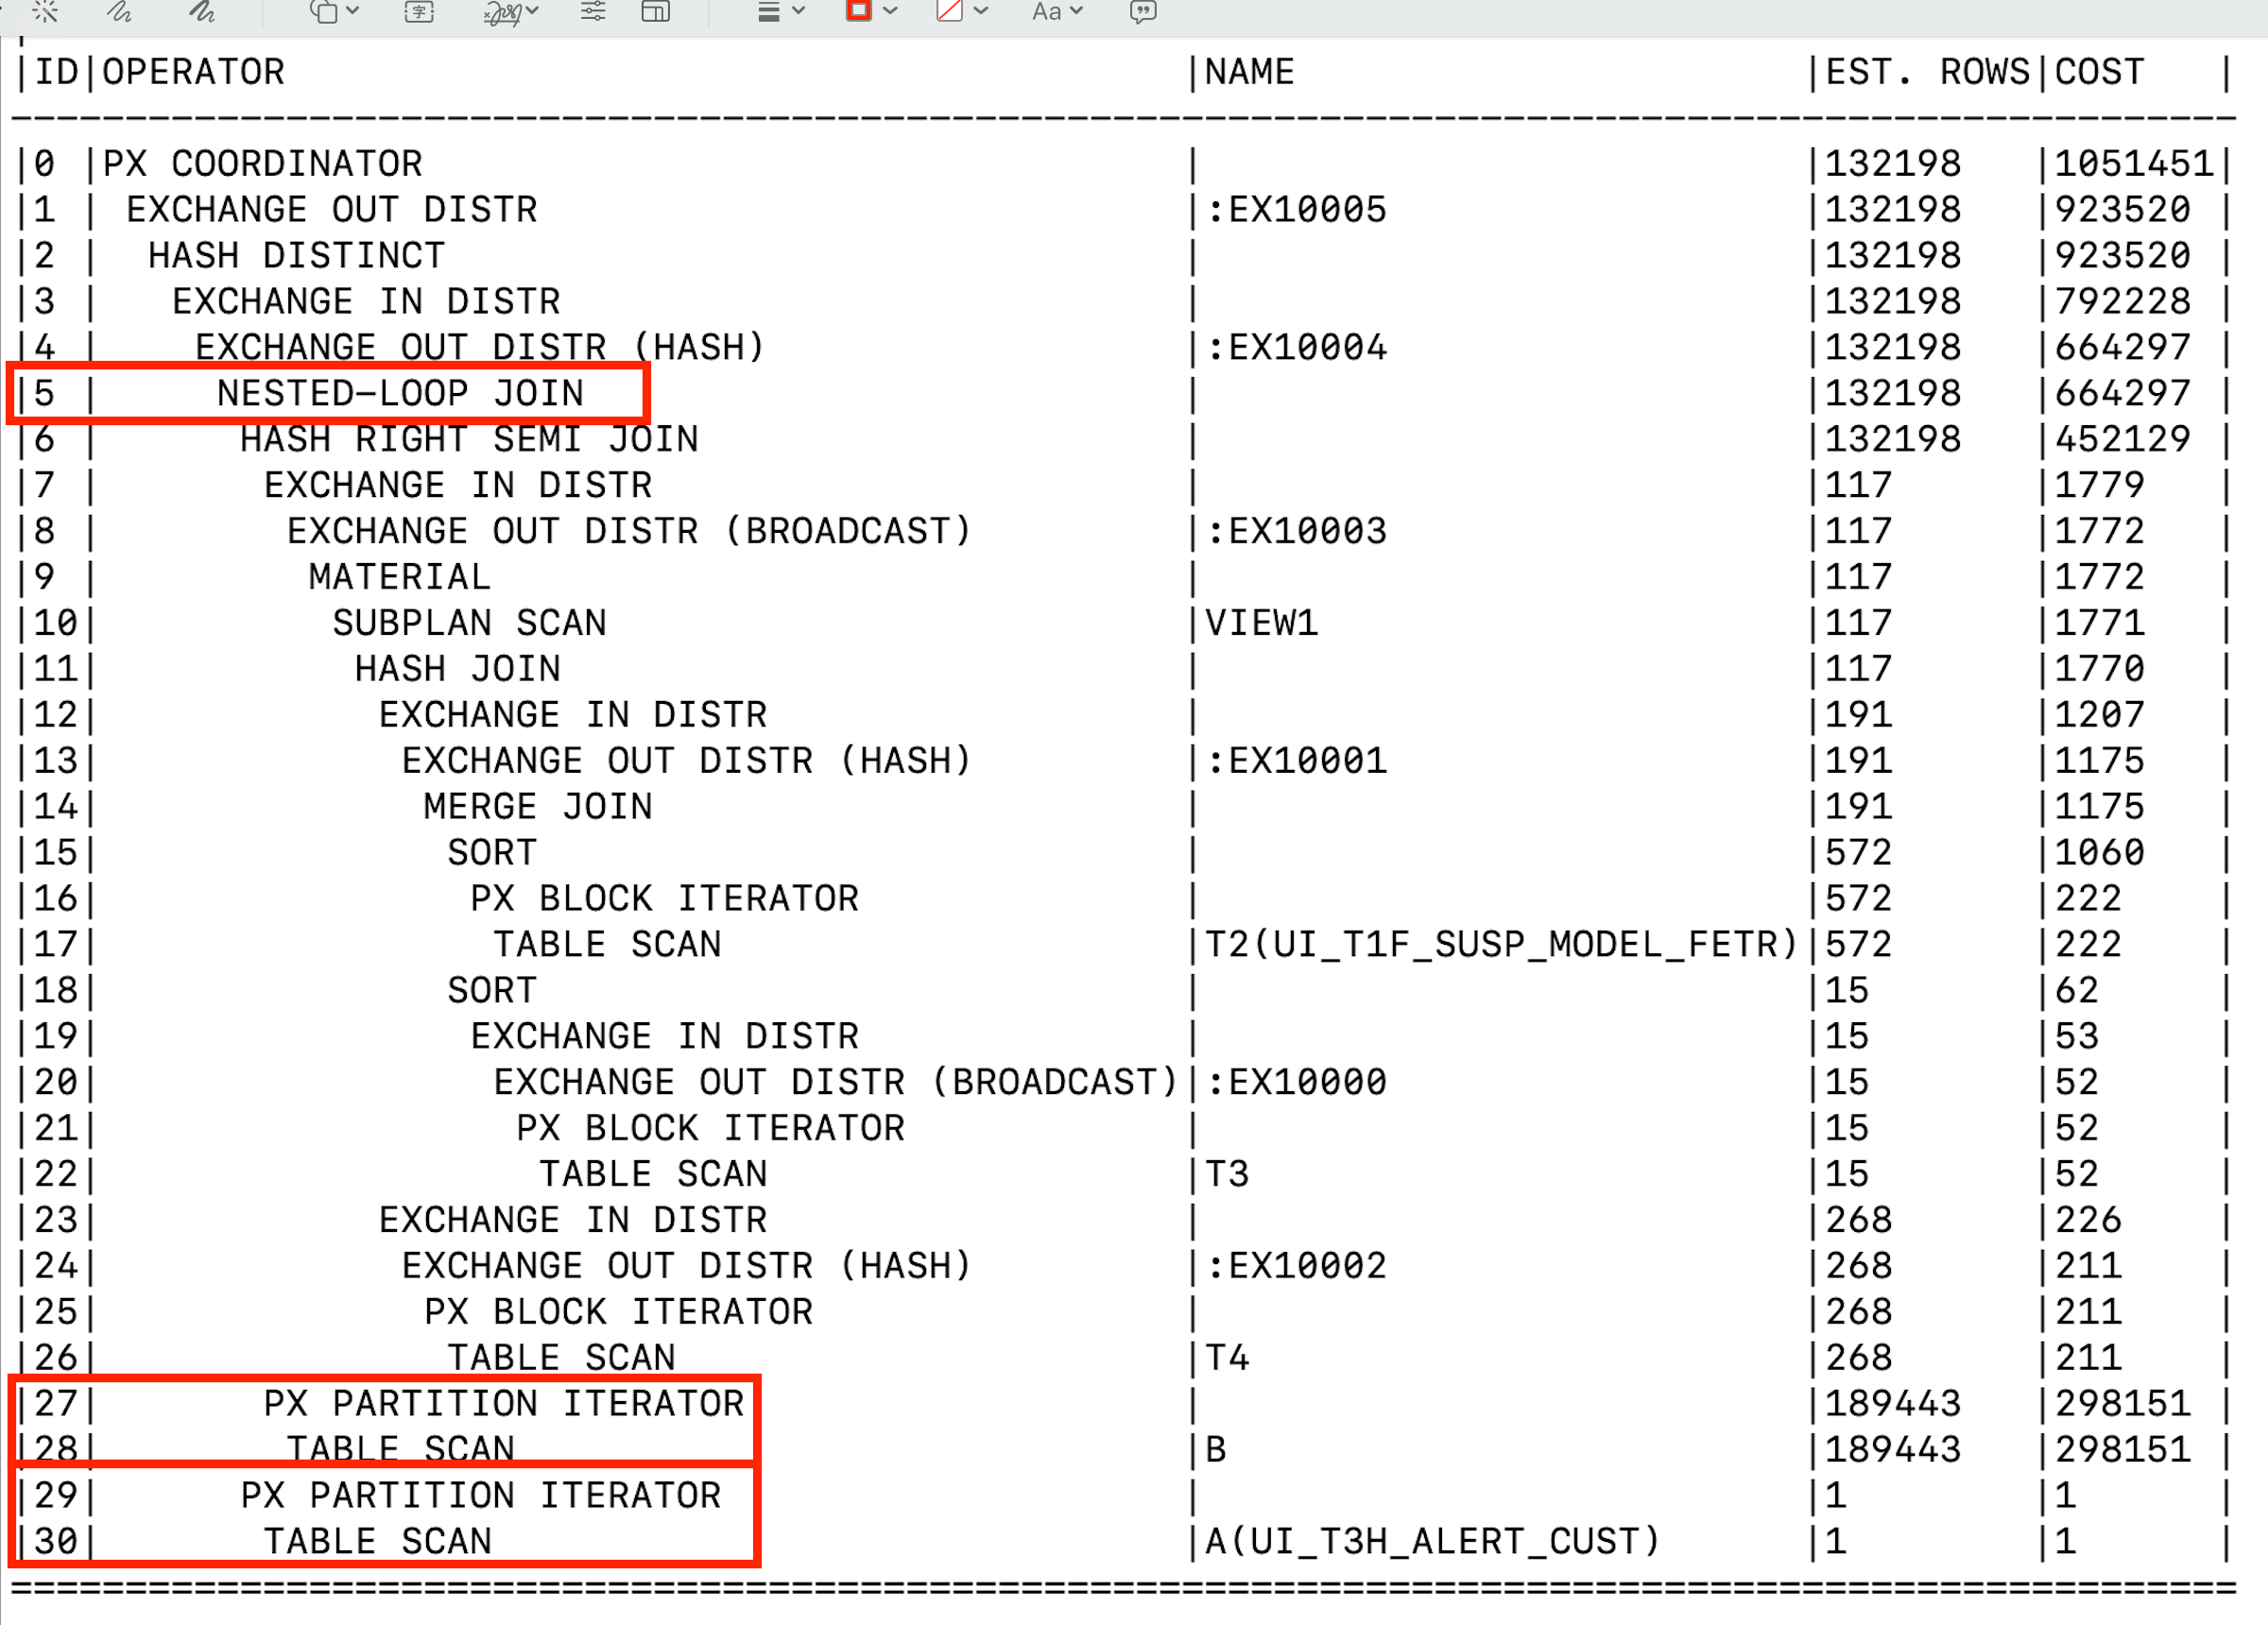The image size is (2268, 1625).
Task: Click the HASH JOIN operator in row 11
Action: (458, 669)
